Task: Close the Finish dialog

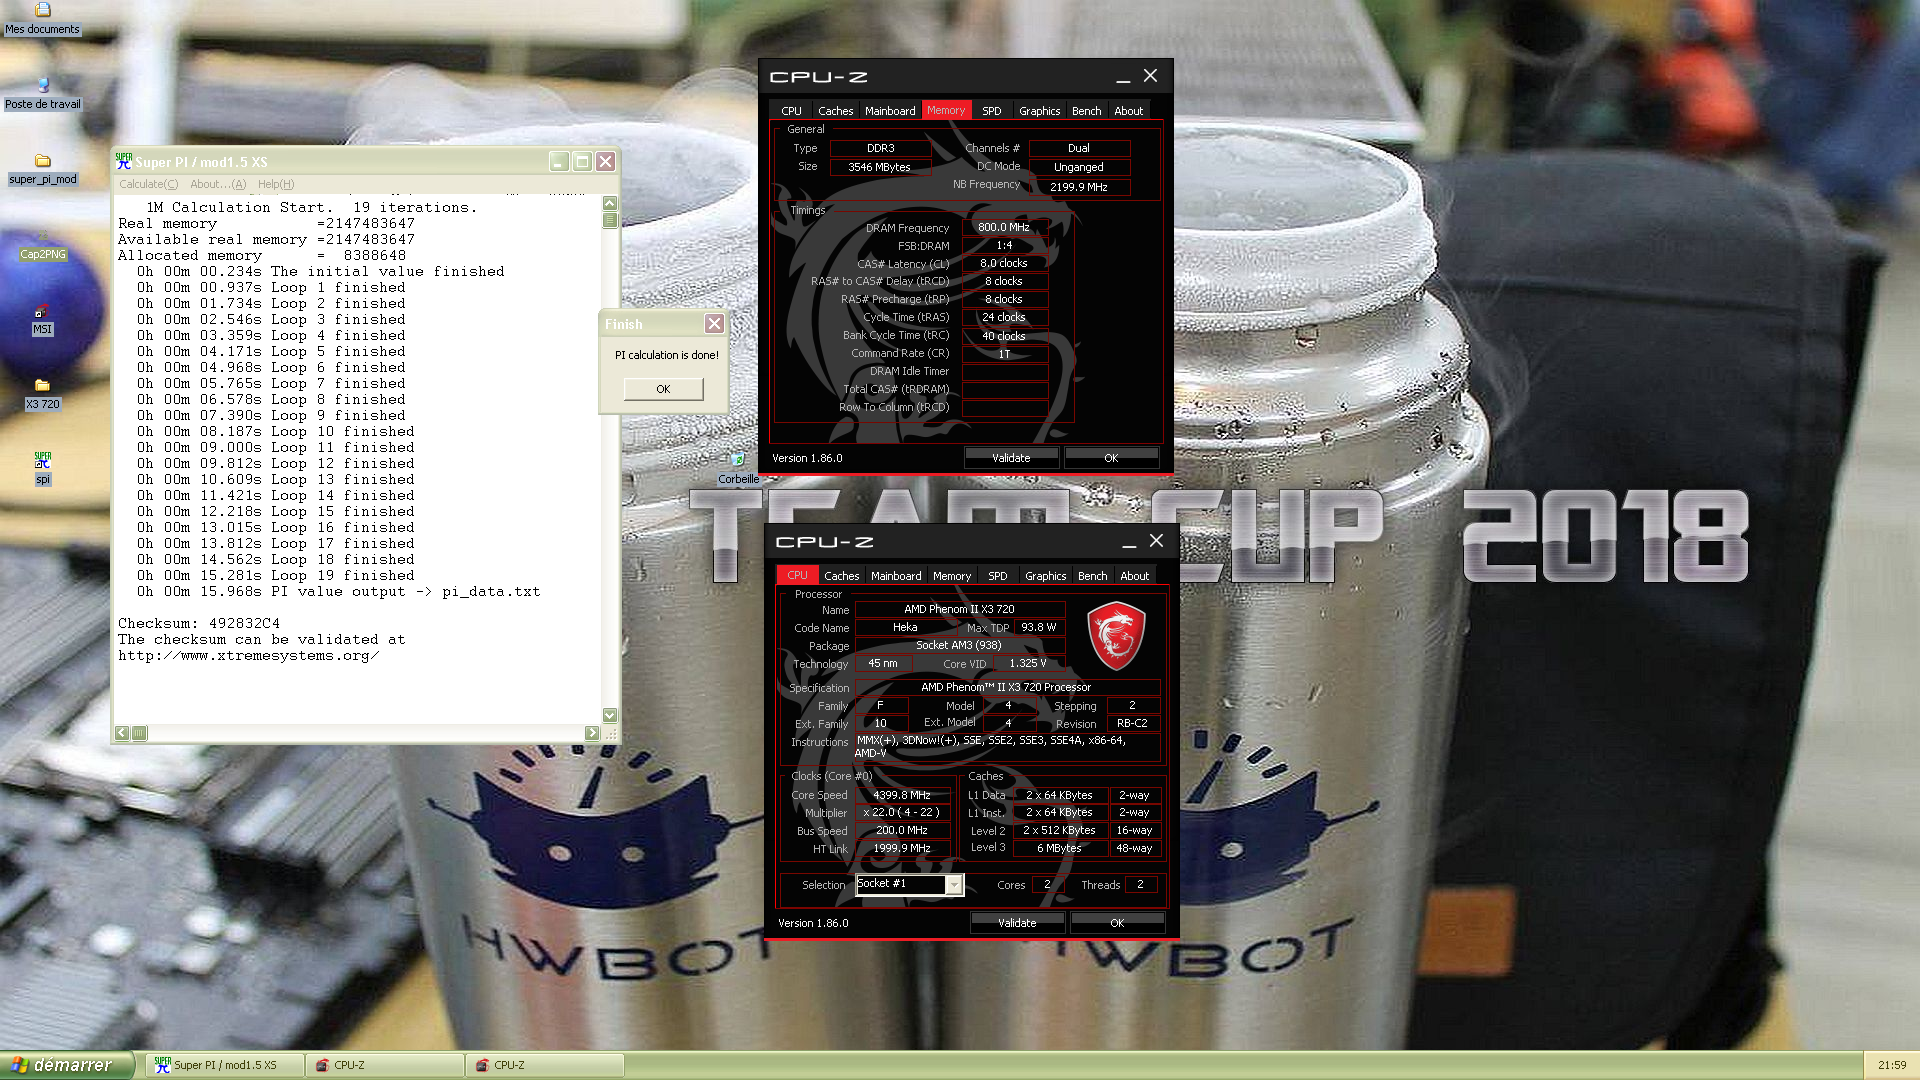Action: (714, 324)
